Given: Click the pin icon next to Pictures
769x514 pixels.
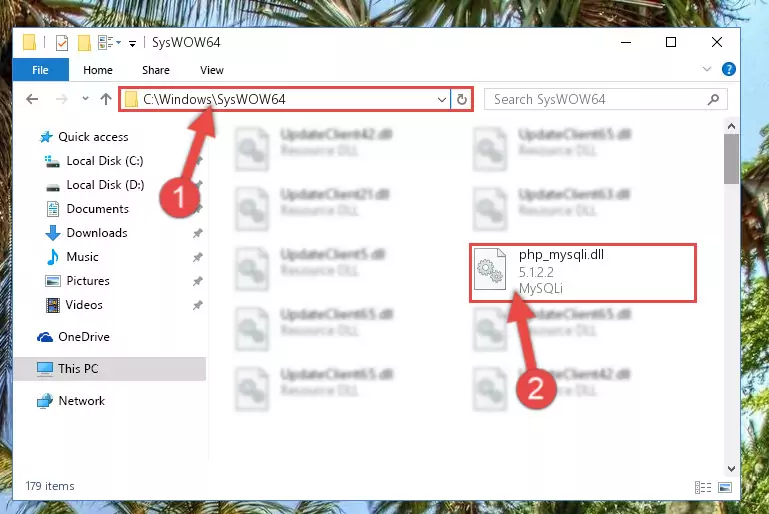Looking at the screenshot, I should (198, 282).
